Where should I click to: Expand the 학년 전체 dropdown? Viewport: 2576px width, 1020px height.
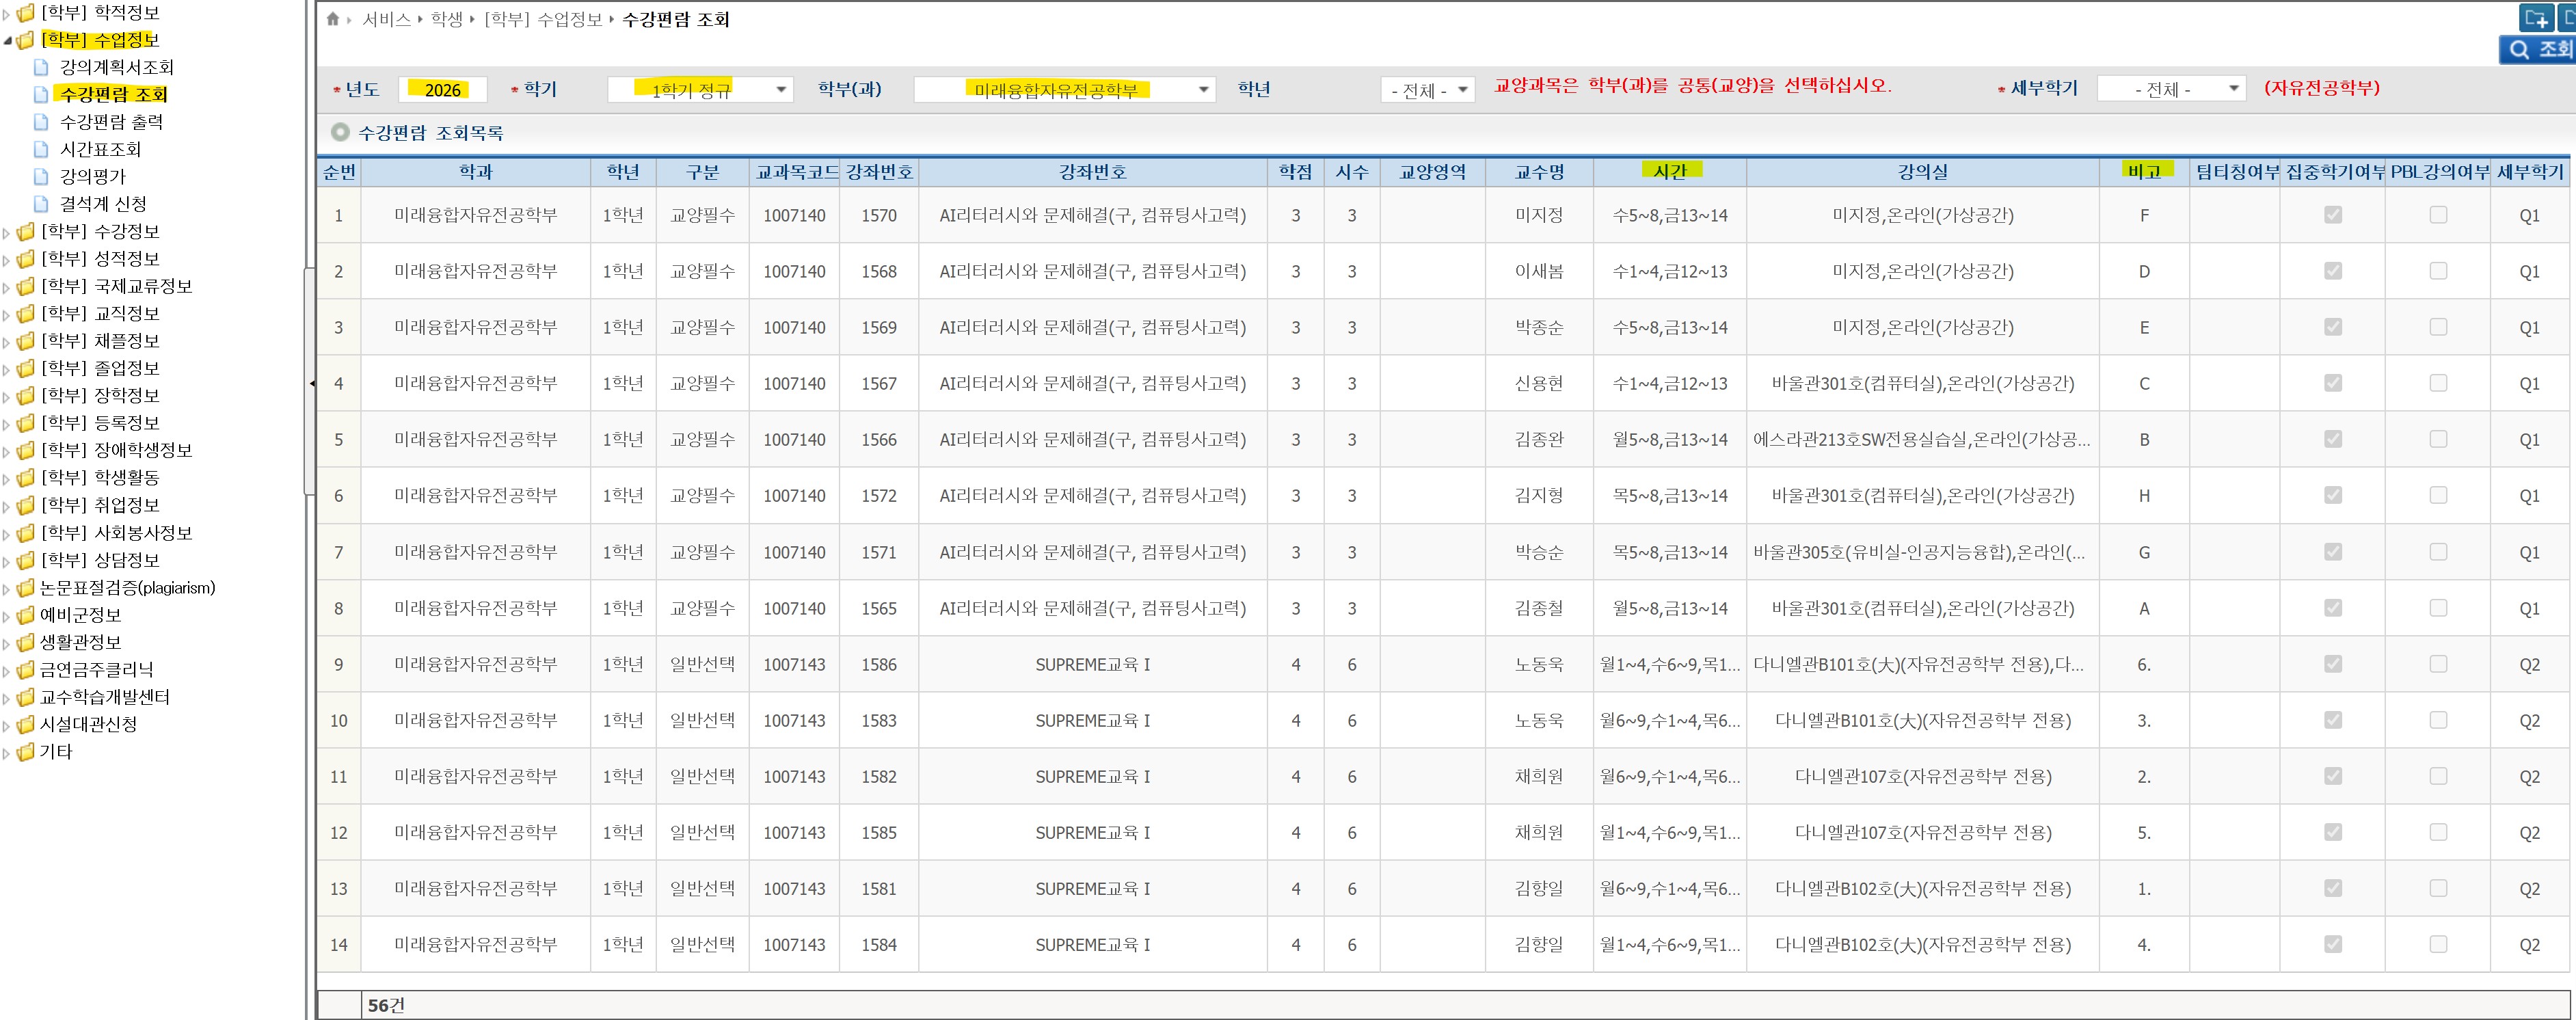pos(1427,90)
